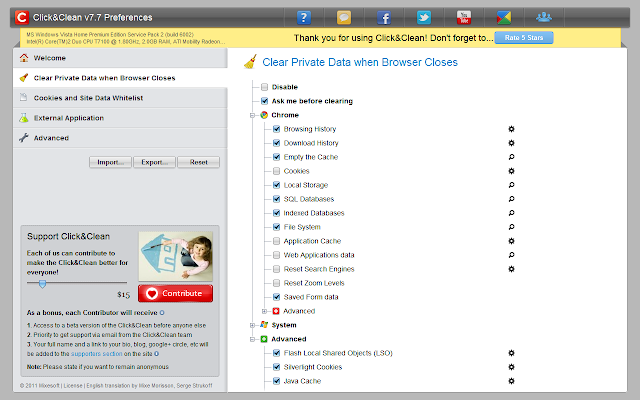Expand the Advanced node under Chrome
The image size is (640, 400).
click(x=264, y=311)
